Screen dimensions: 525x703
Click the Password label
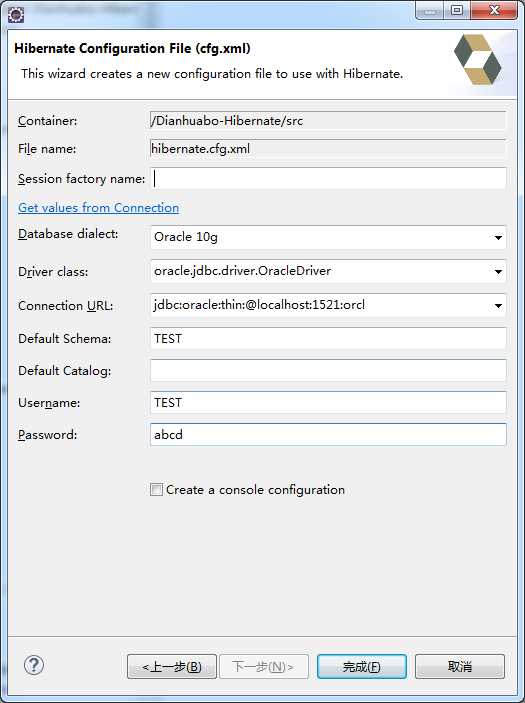pos(48,435)
